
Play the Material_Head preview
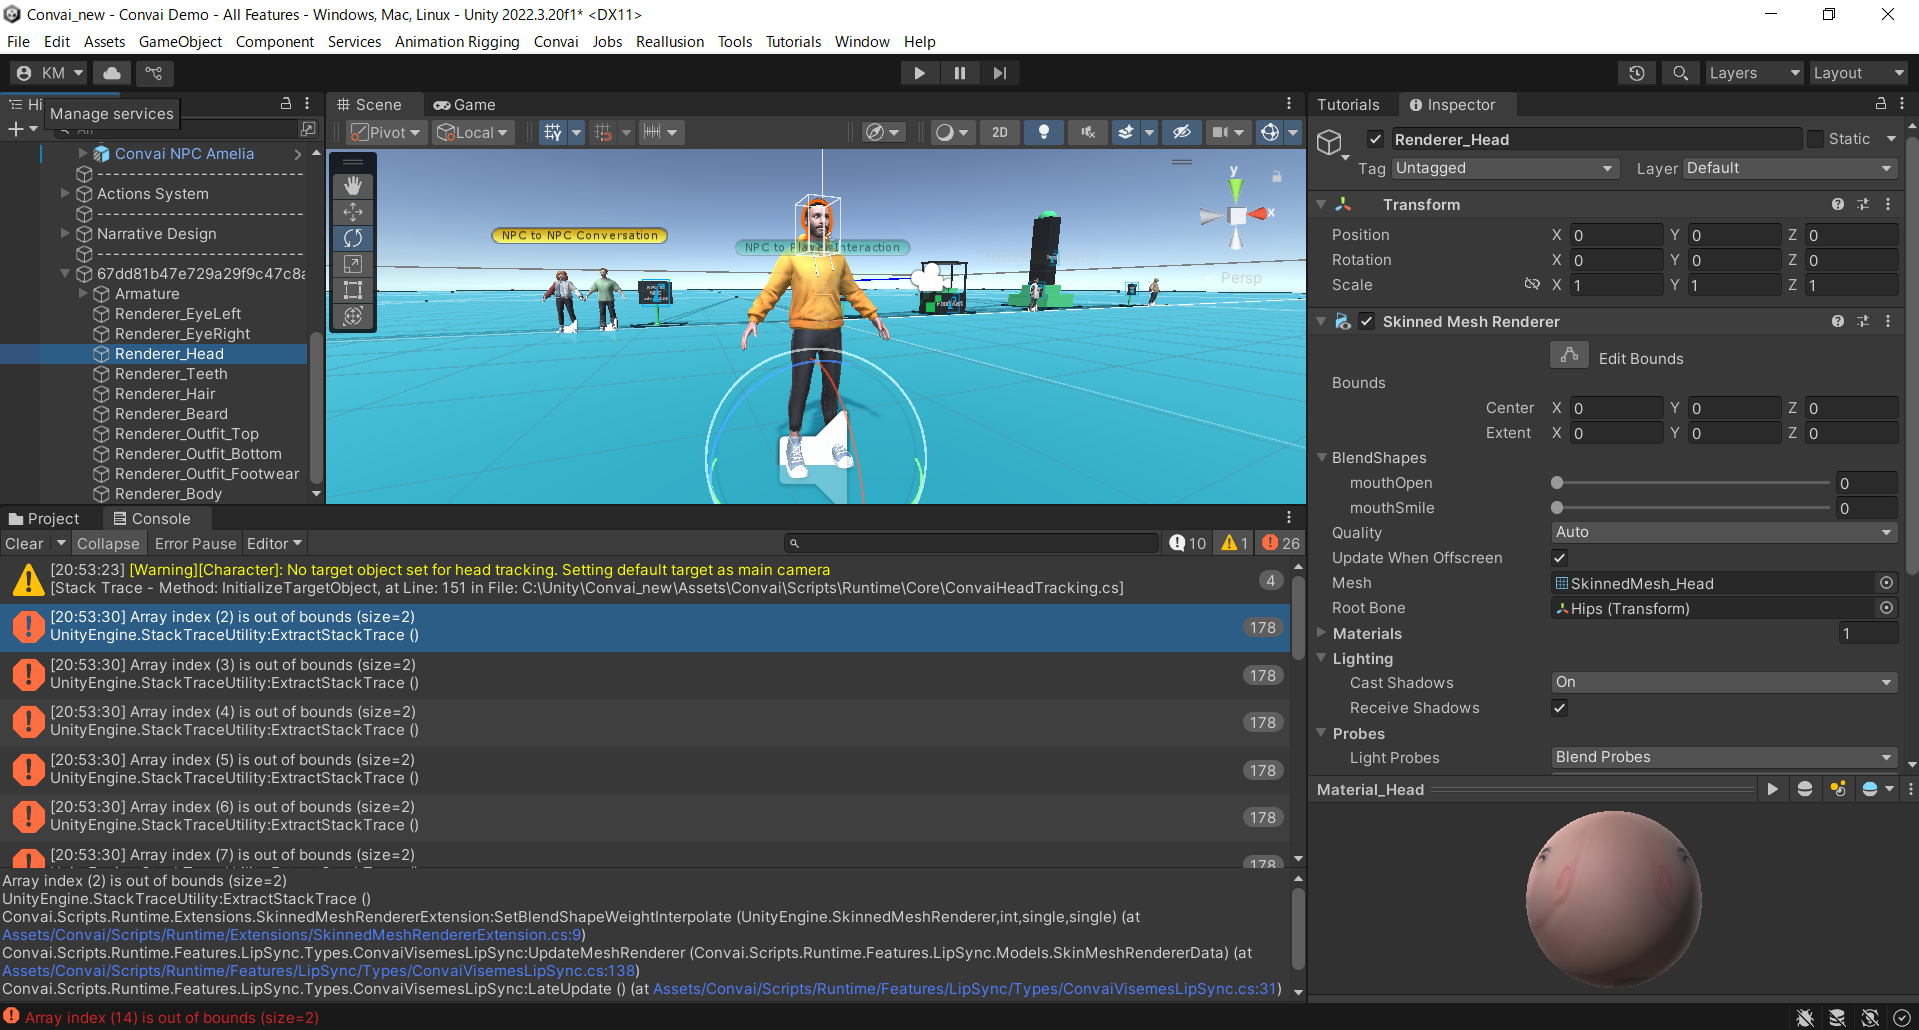click(x=1772, y=789)
